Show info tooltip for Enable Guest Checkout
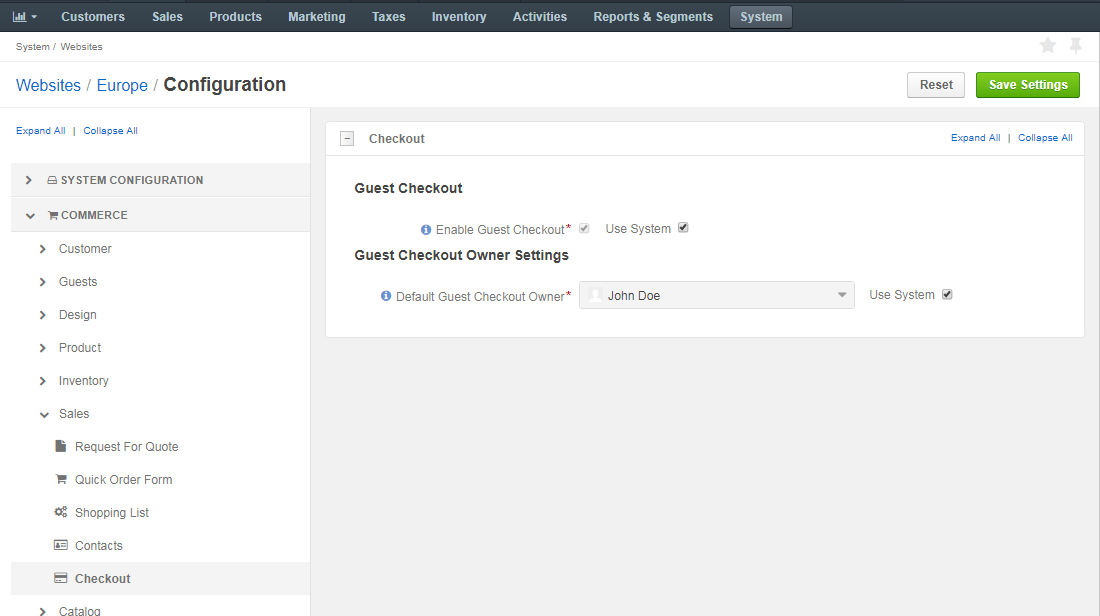This screenshot has width=1100, height=616. point(426,229)
